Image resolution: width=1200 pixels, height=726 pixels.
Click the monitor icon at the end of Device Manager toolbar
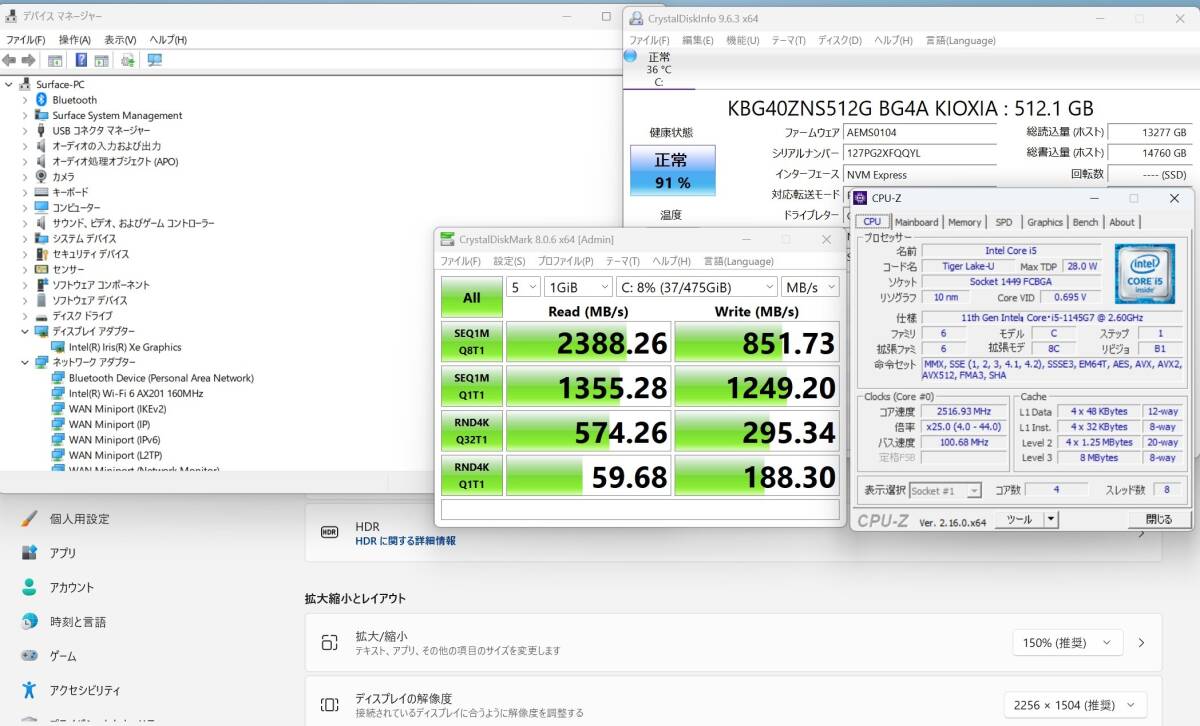pyautogui.click(x=153, y=60)
